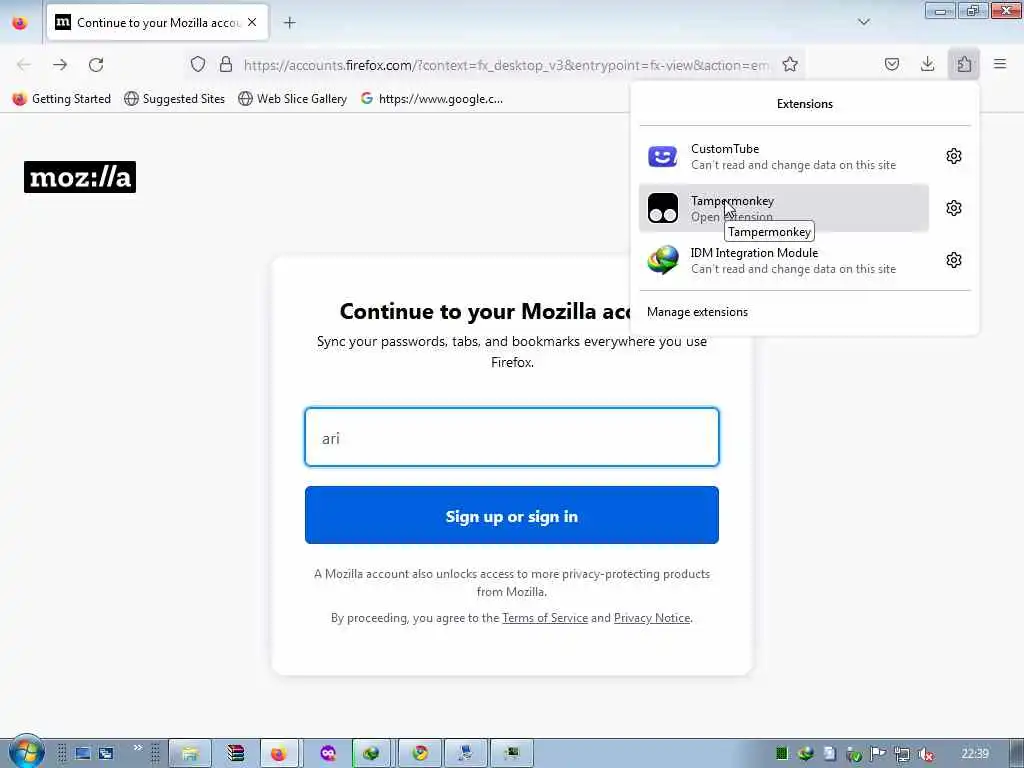Close the Mozilla account tab

[x=252, y=22]
